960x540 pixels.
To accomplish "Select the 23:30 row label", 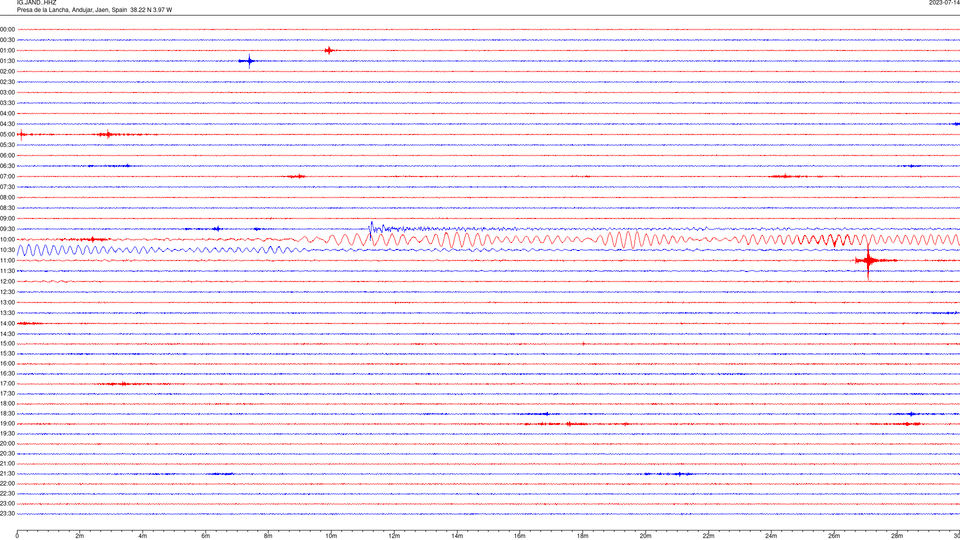I will click(x=7, y=514).
